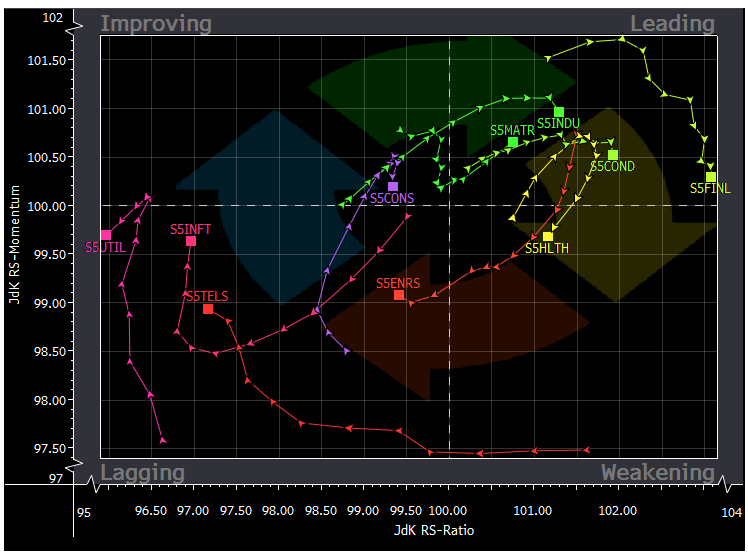Select the S5UTIL sector square marker
This screenshot has height=560, width=748.
point(106,235)
